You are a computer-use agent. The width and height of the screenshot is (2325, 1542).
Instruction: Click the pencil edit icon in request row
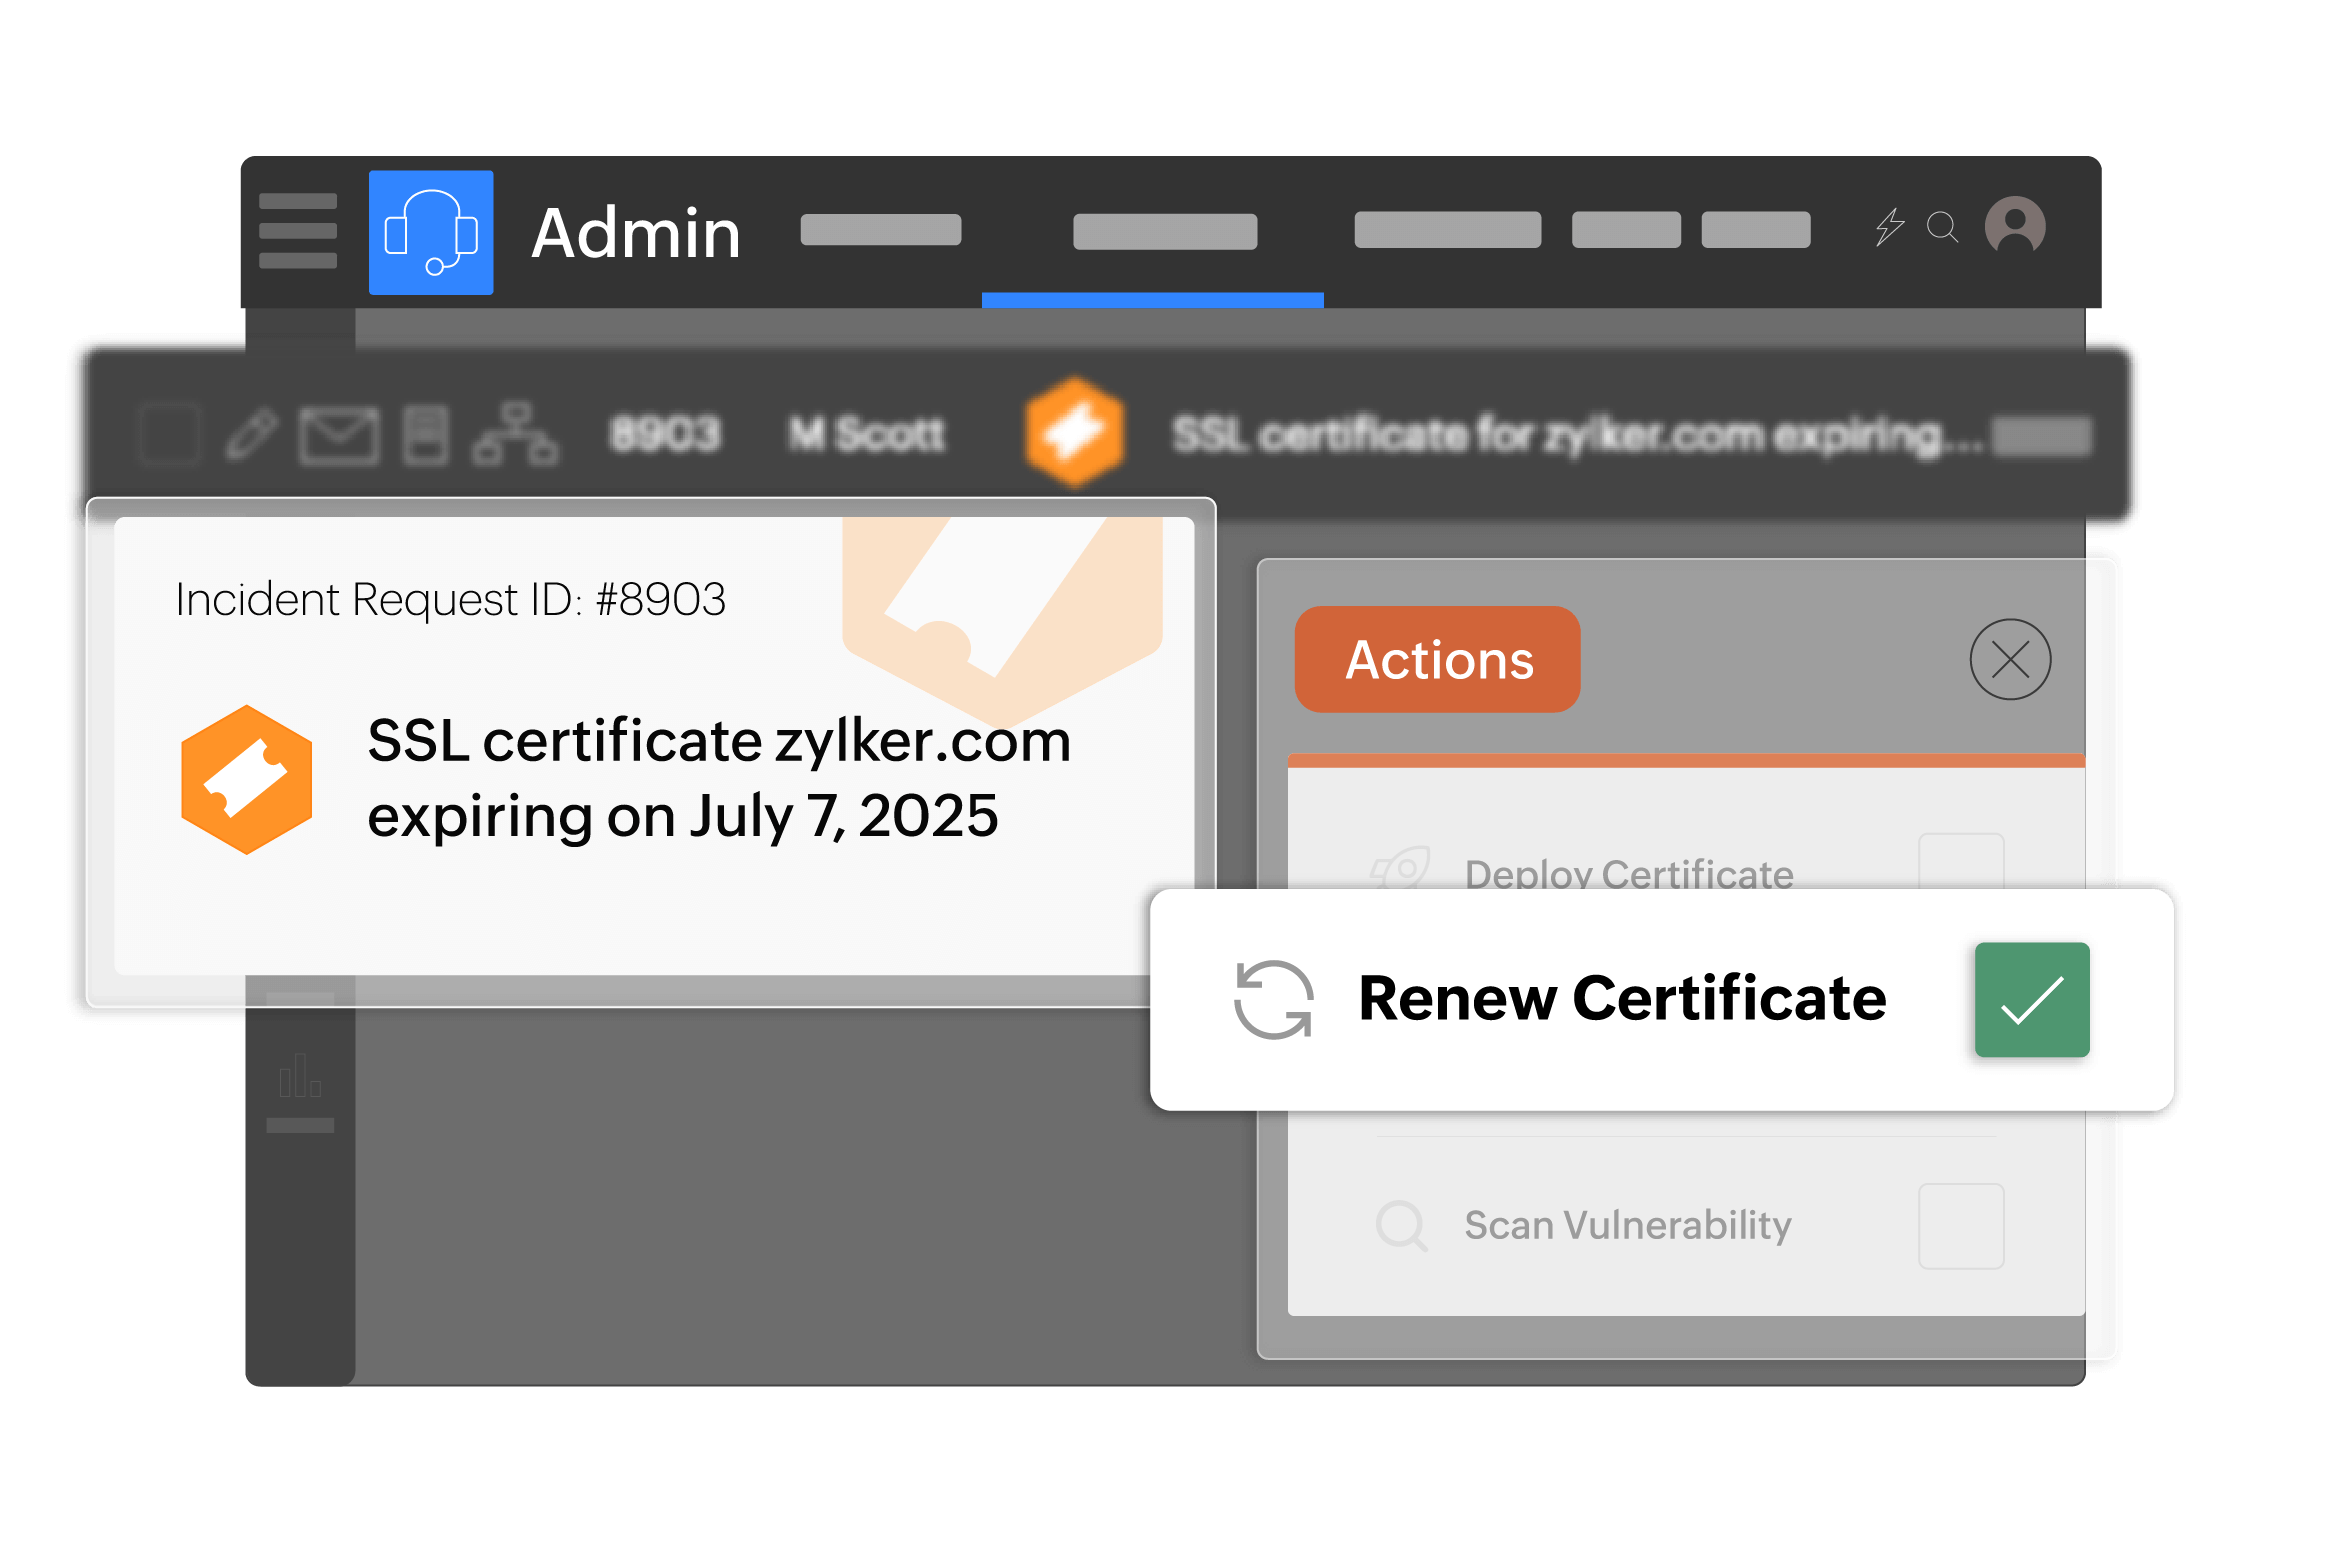(x=251, y=435)
